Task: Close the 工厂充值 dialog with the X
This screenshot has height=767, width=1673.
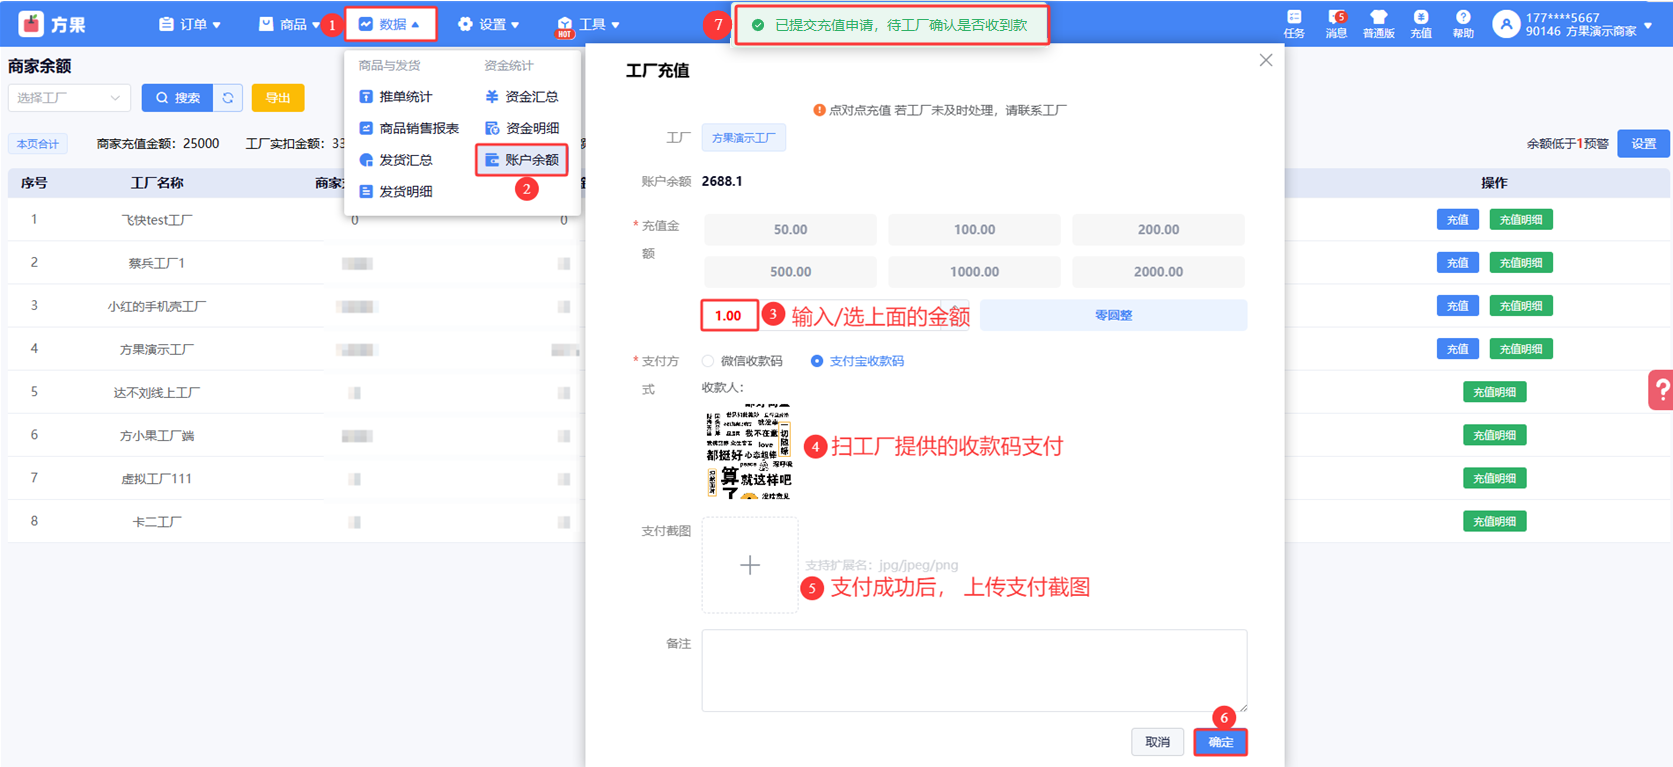Action: point(1266,60)
